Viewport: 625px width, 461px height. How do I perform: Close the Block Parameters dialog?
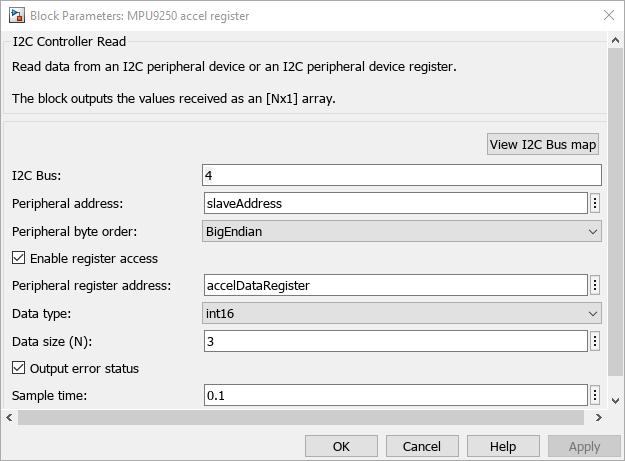point(609,15)
